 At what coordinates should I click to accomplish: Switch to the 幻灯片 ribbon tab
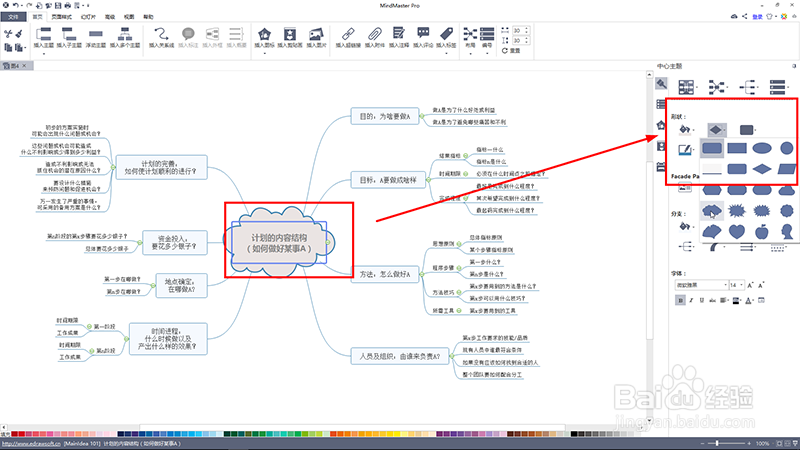coord(88,17)
